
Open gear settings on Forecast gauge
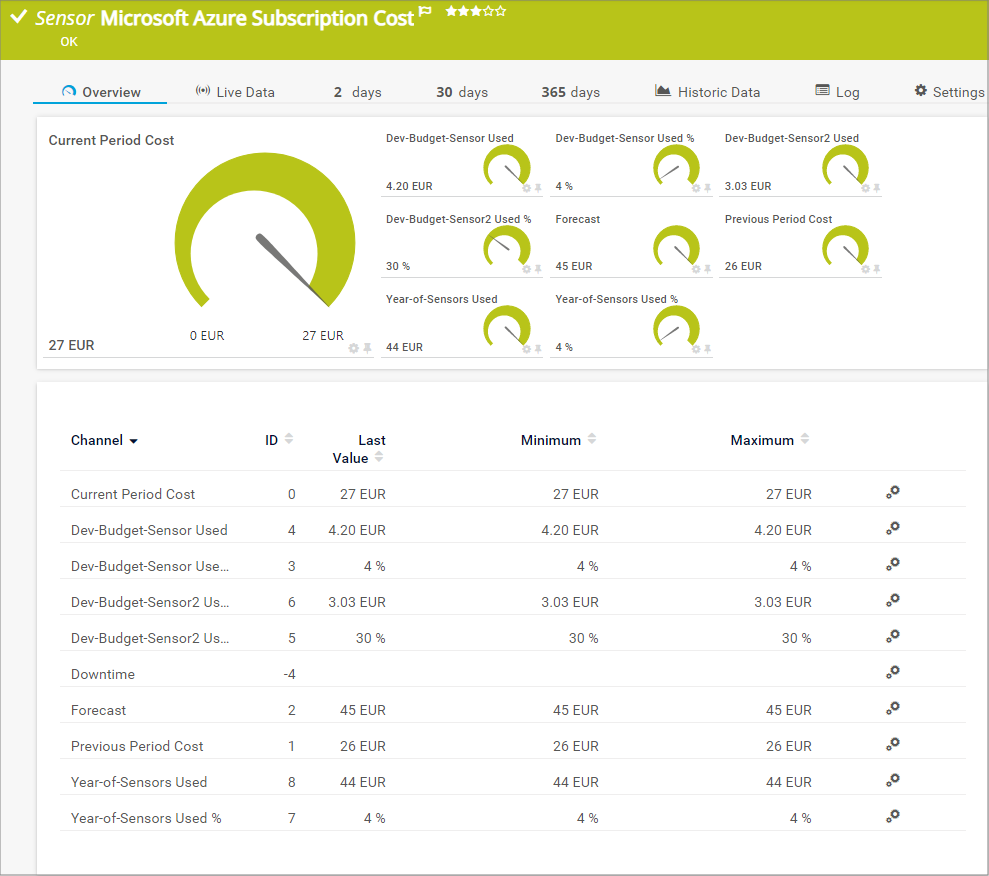[x=696, y=269]
